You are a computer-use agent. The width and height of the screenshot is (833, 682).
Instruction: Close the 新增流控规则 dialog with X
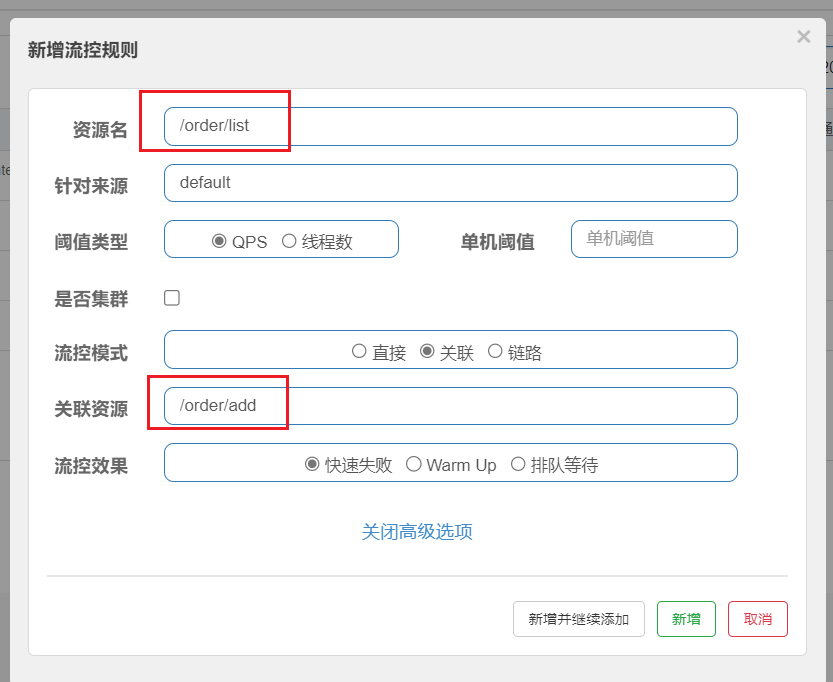803,37
